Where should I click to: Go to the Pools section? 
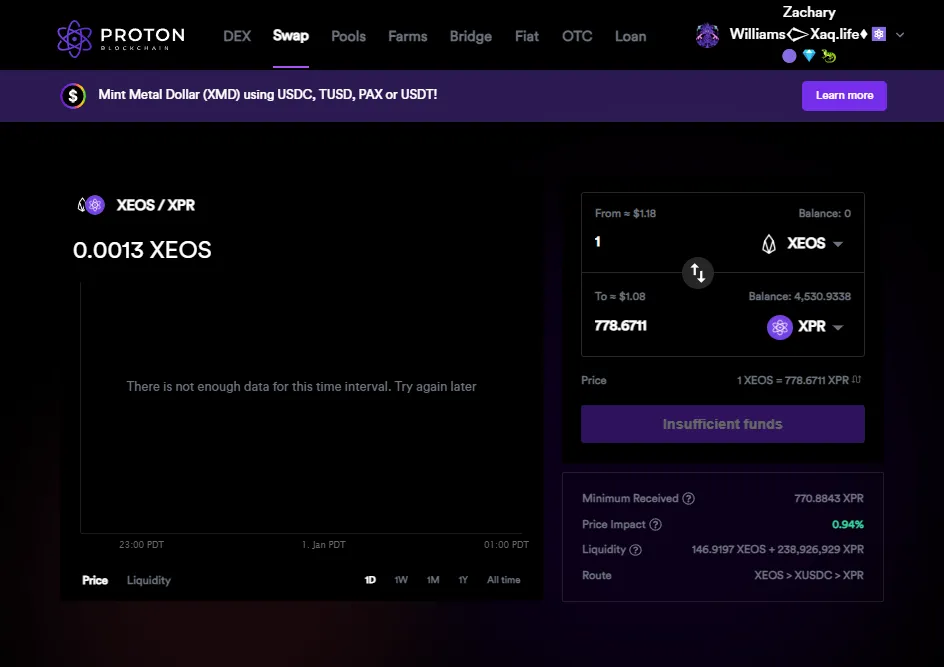pyautogui.click(x=349, y=36)
